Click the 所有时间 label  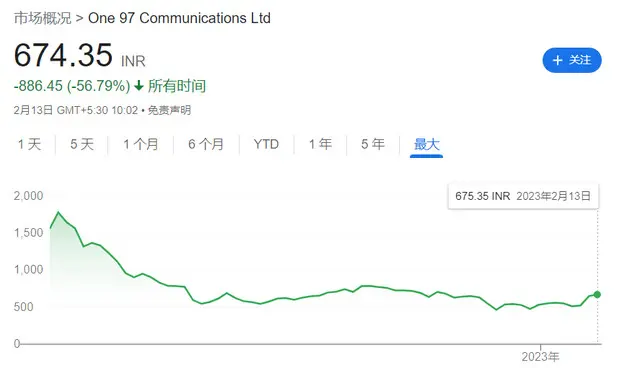tap(177, 86)
